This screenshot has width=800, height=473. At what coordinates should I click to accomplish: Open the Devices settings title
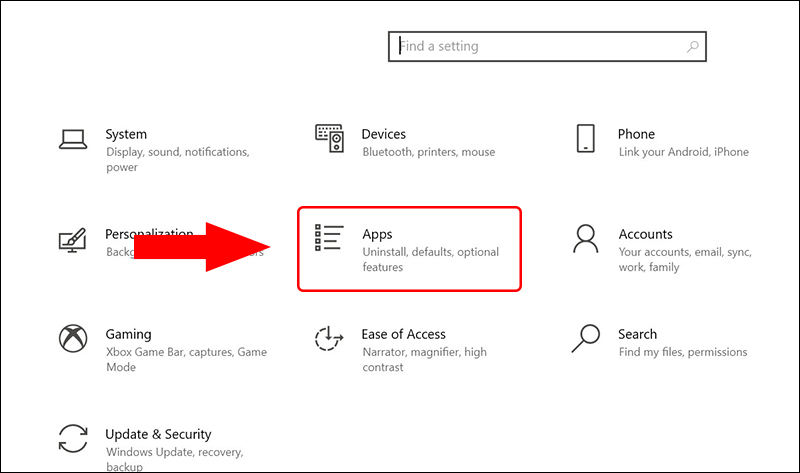[x=383, y=134]
